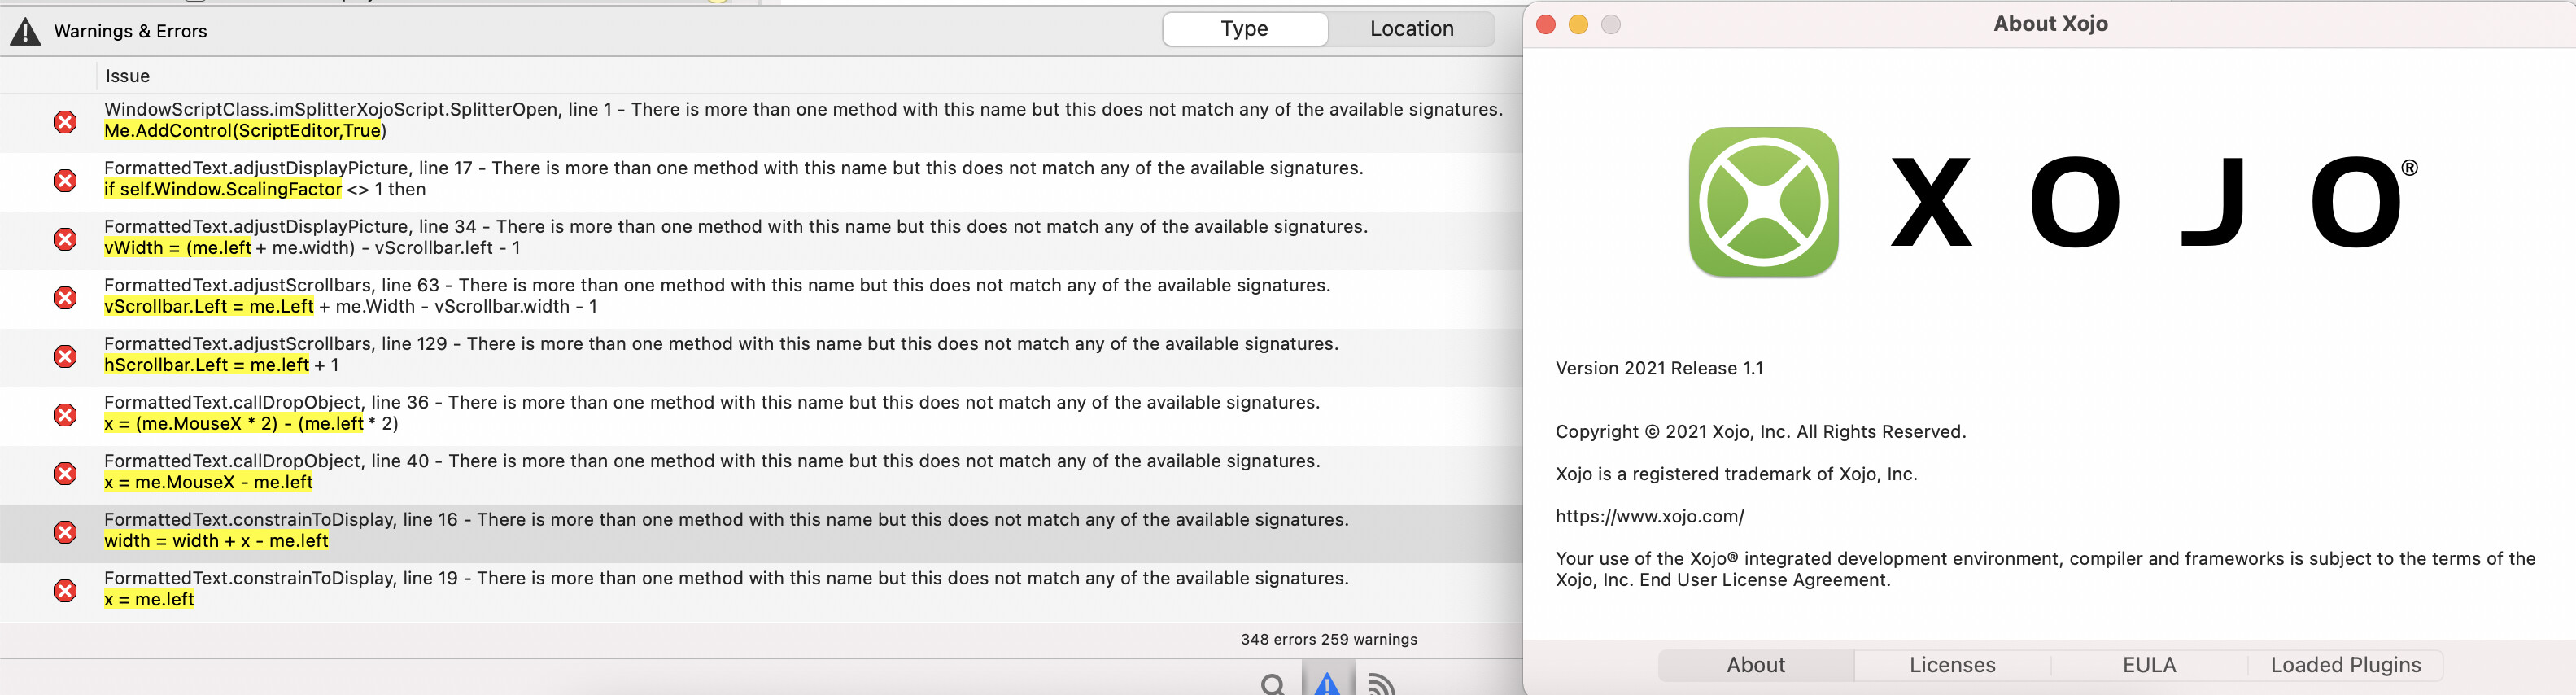Open the Licenses tab
Image resolution: width=2576 pixels, height=695 pixels.
tap(1952, 665)
